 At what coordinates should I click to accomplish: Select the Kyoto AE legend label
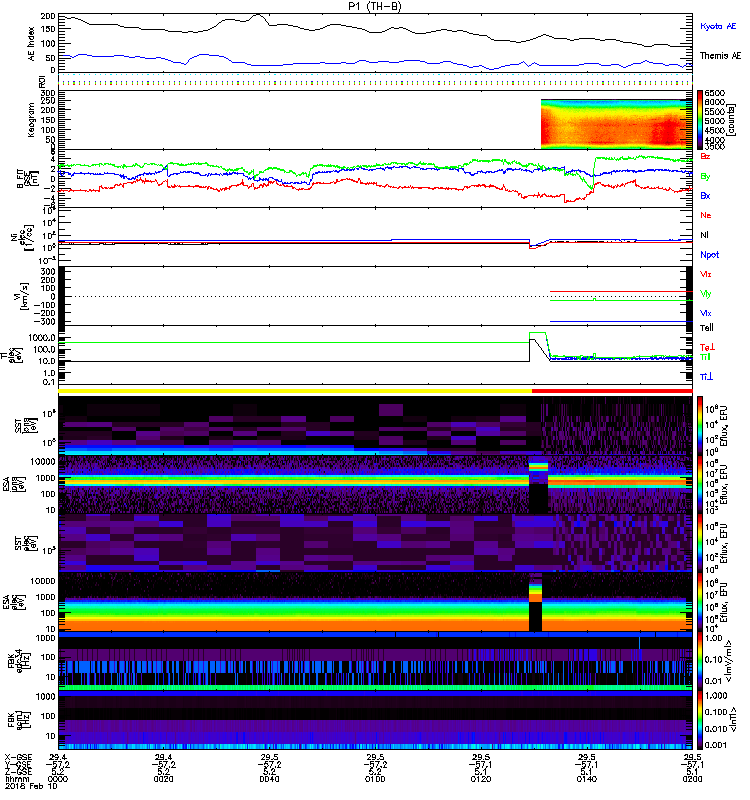[718, 26]
